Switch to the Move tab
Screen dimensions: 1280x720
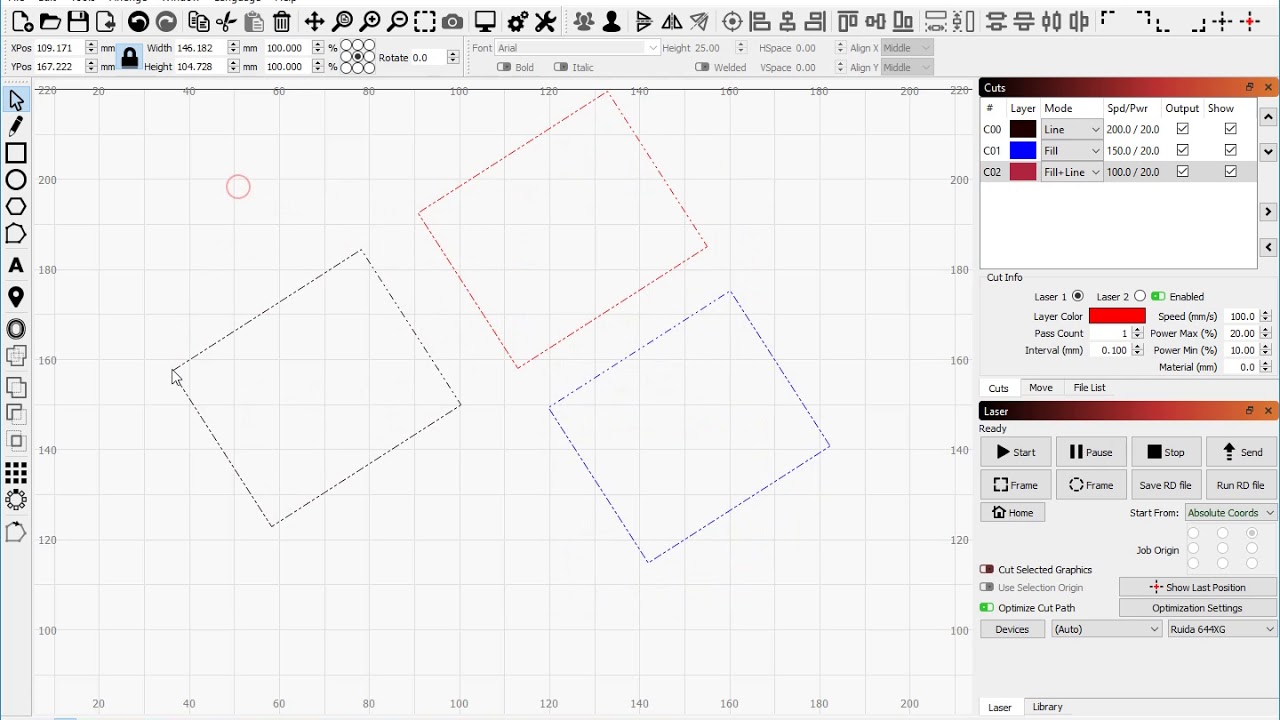point(1040,388)
